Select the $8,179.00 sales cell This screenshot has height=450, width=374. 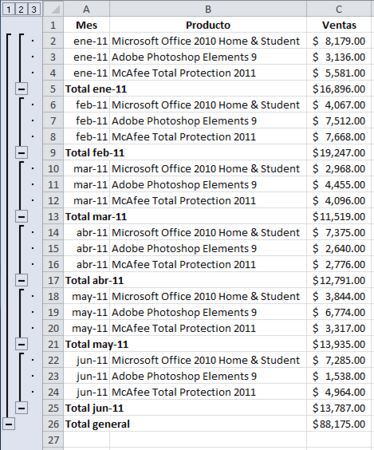click(339, 41)
